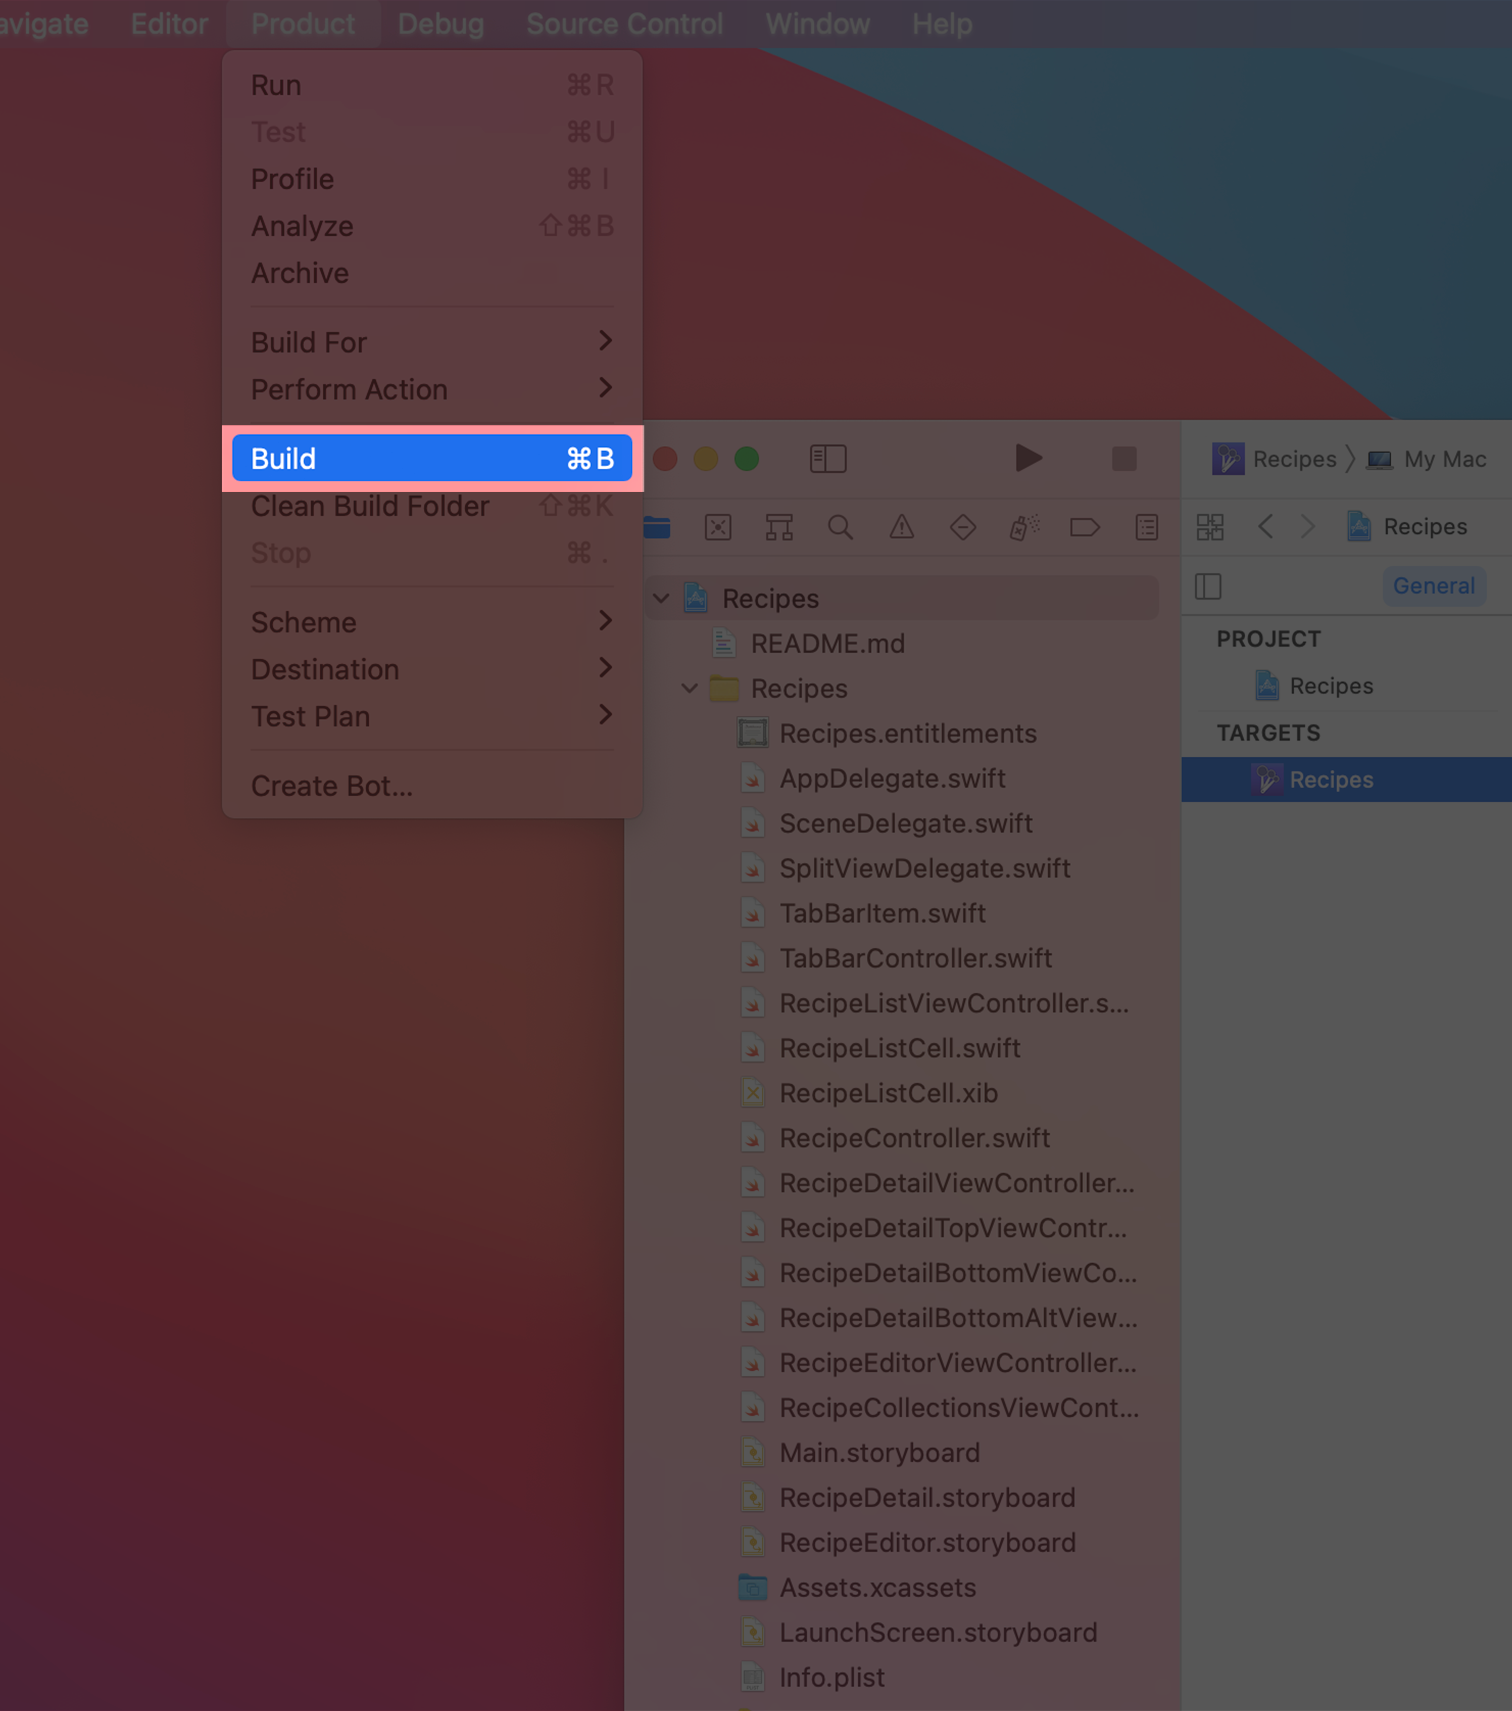Open the Test navigator diamond icon
The width and height of the screenshot is (1512, 1711).
click(x=962, y=527)
